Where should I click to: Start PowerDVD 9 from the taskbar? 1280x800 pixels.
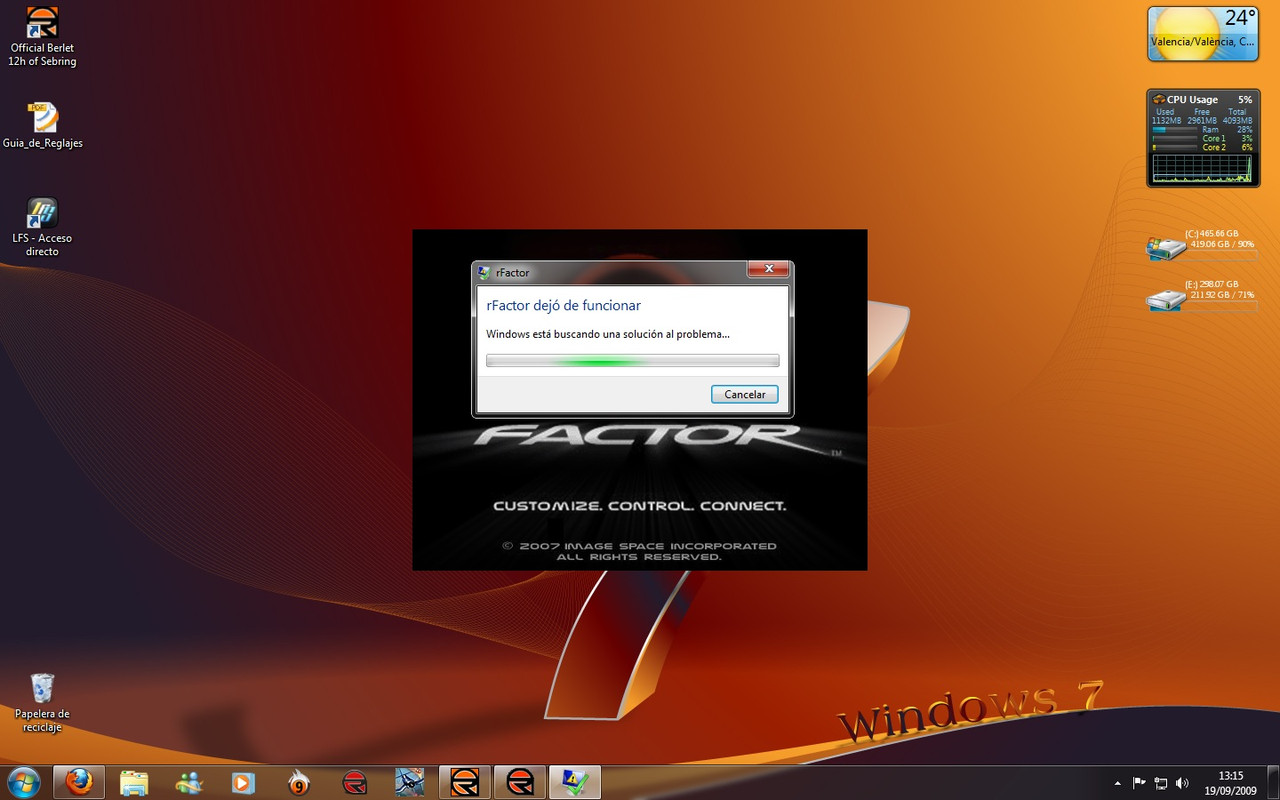pyautogui.click(x=300, y=781)
